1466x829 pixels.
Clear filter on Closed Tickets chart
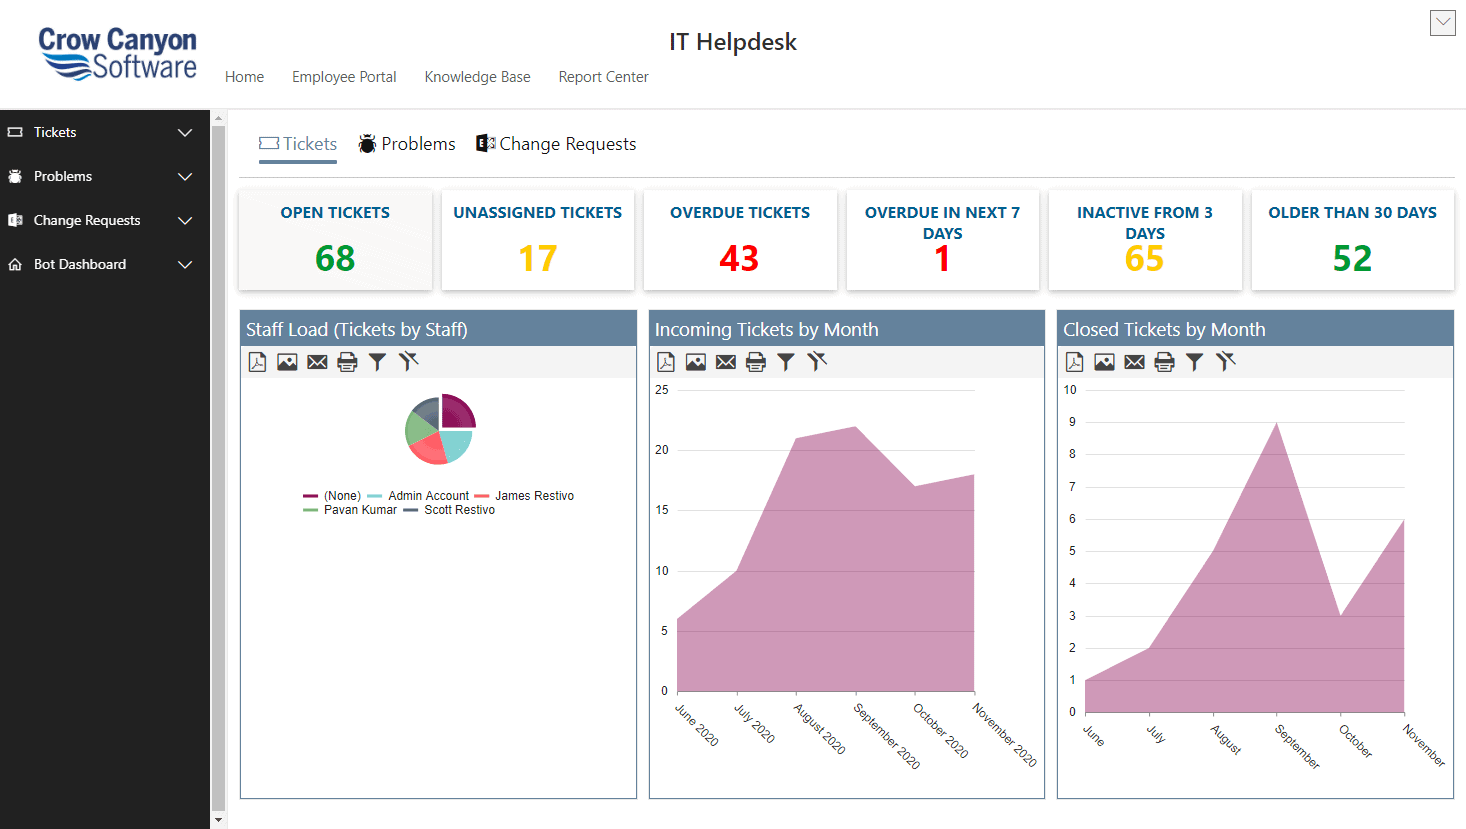pyautogui.click(x=1226, y=361)
